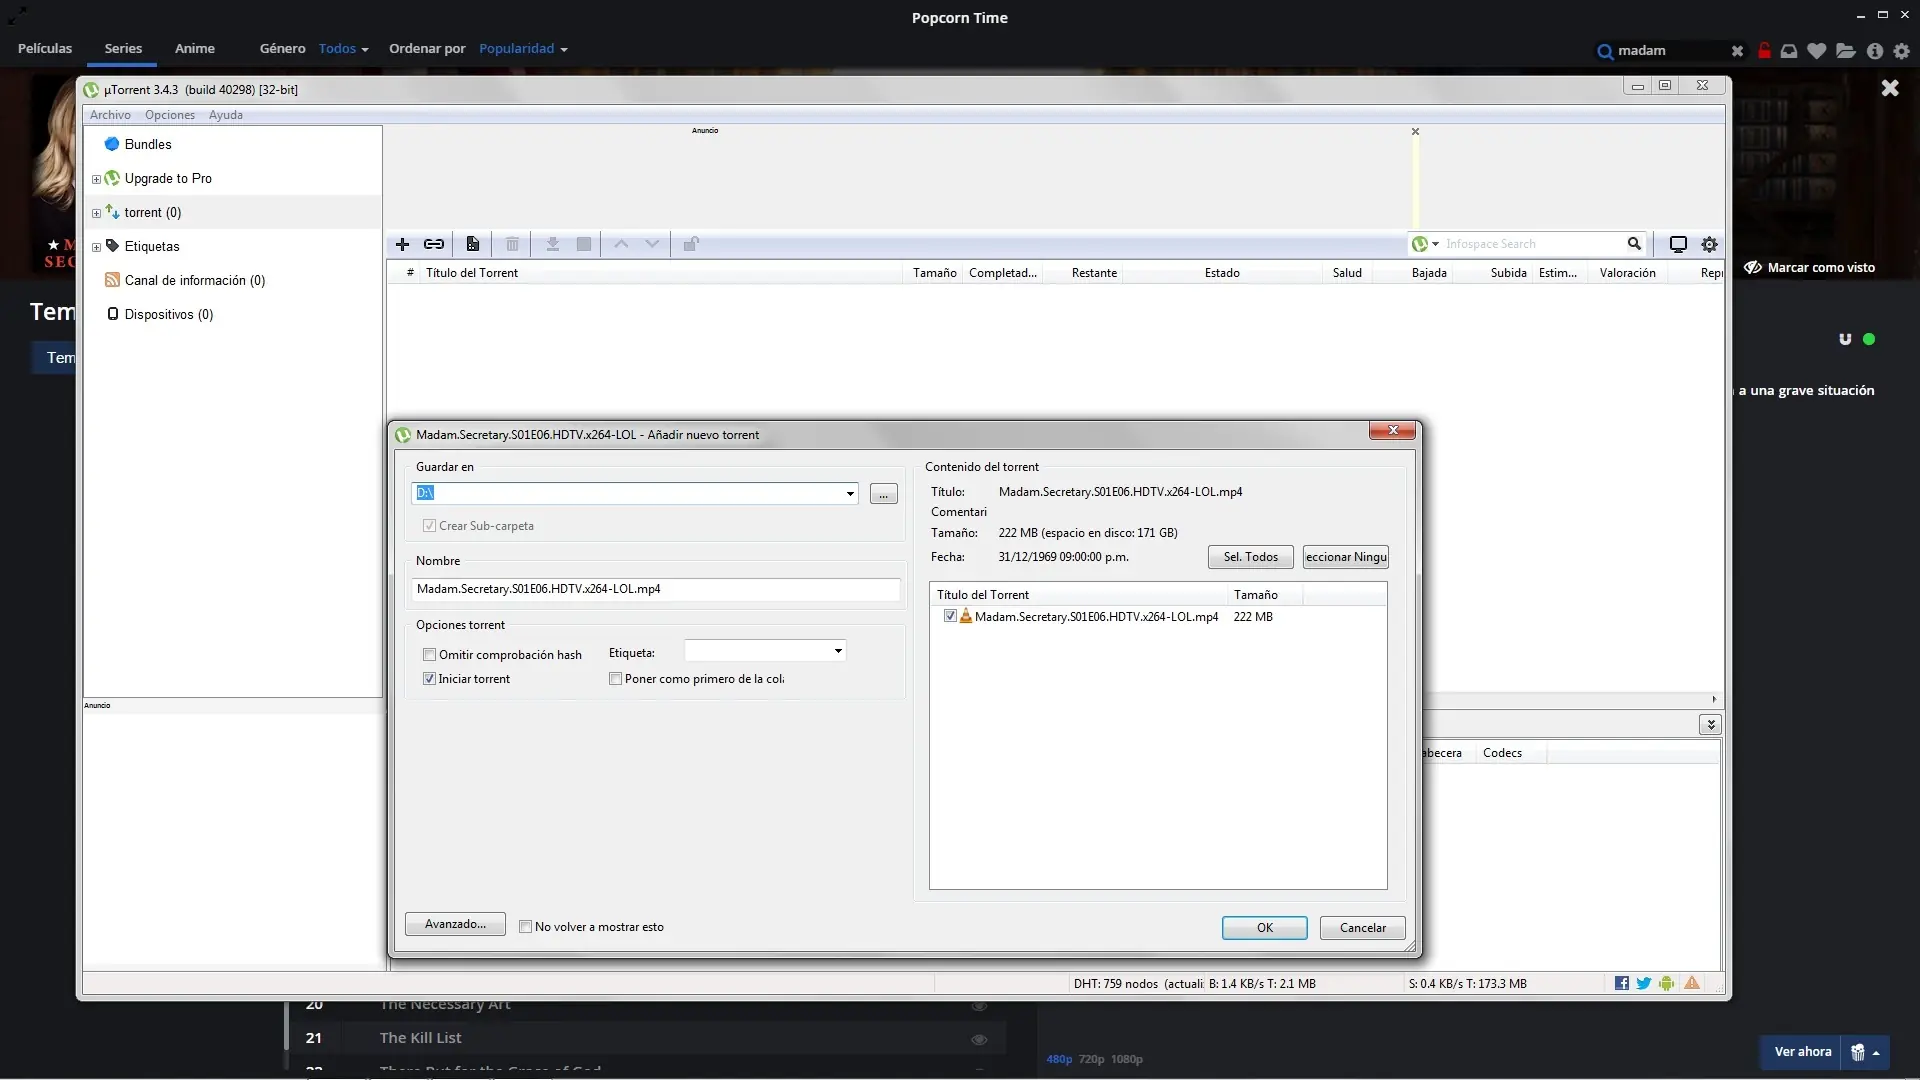Click the Infospace Search magnifier icon
Screen dimensions: 1920x1080
pyautogui.click(x=1634, y=243)
